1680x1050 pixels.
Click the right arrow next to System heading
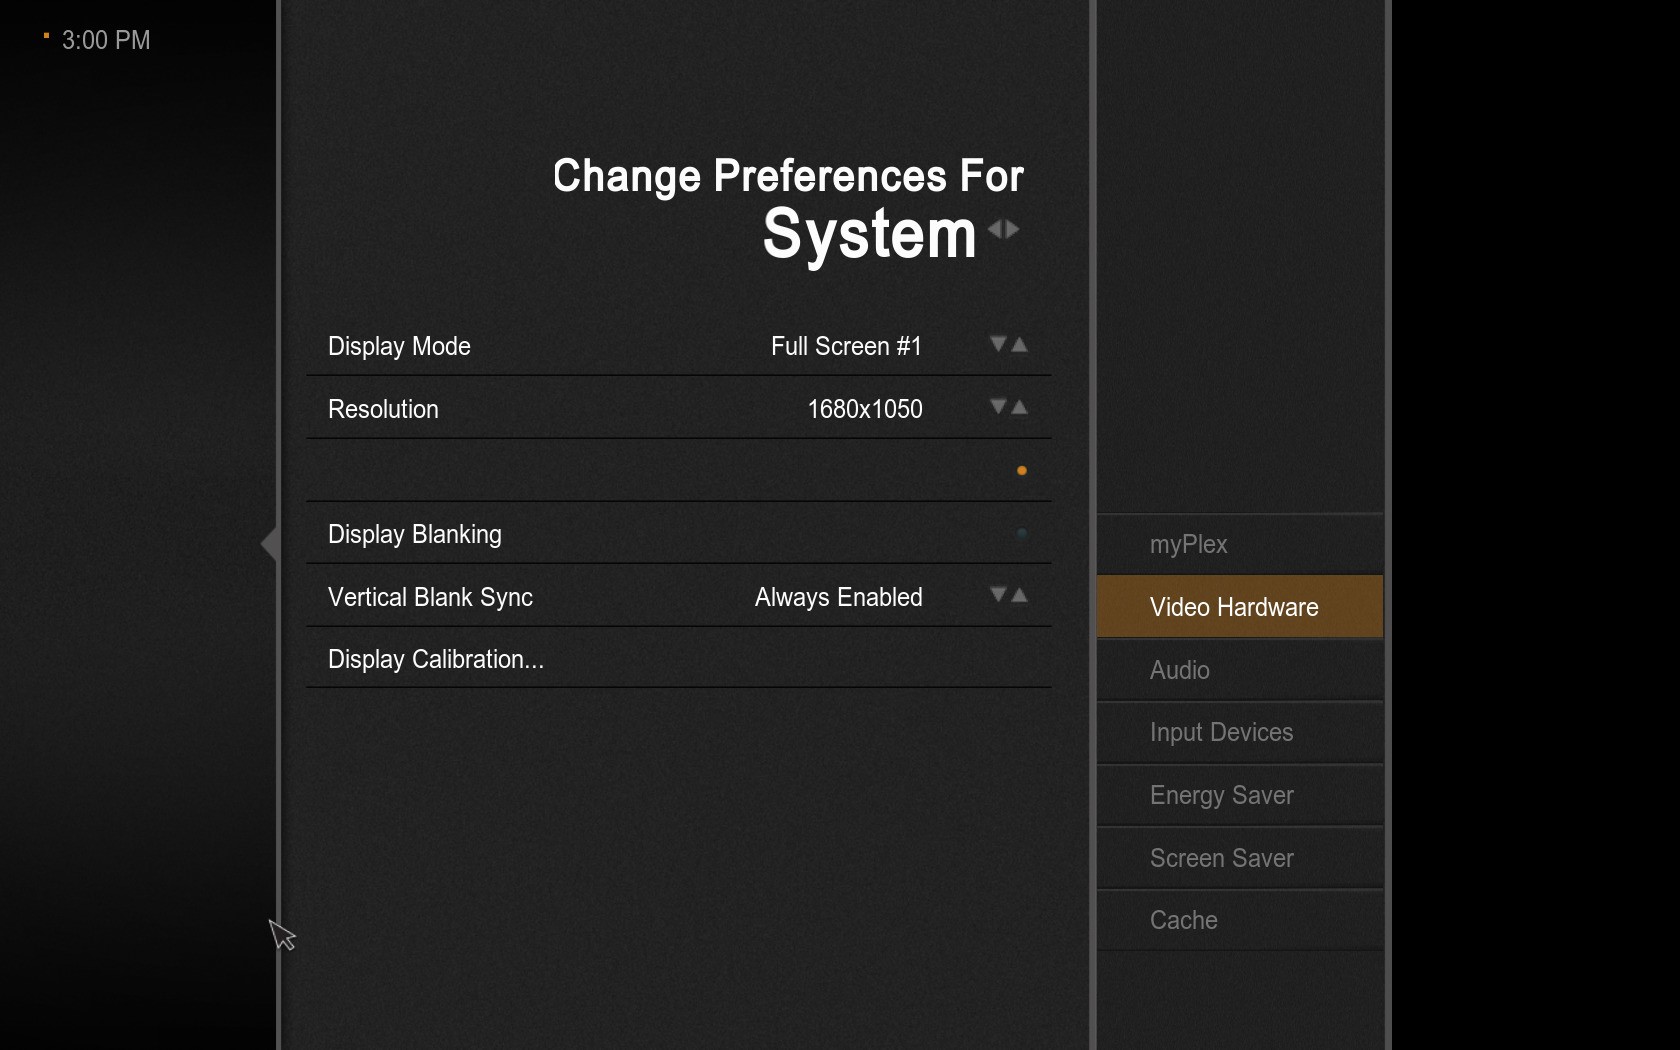tap(1013, 229)
